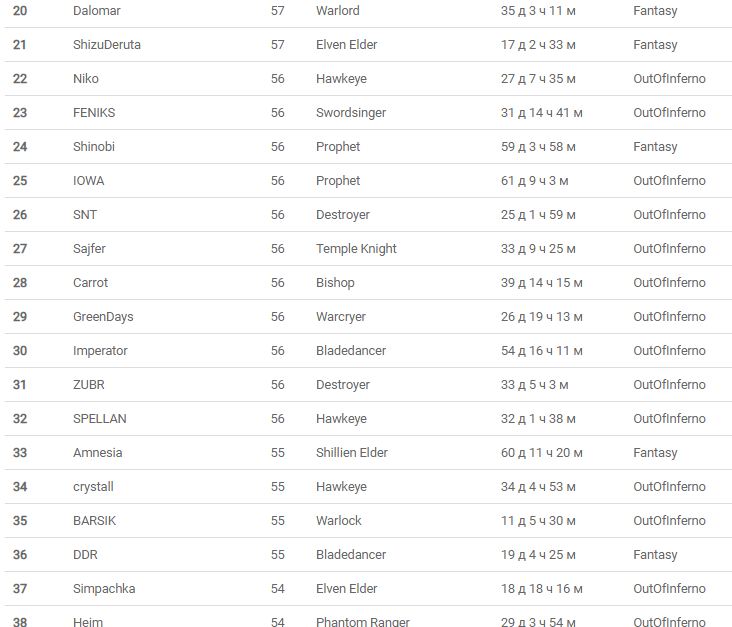Select Simpachka in the ranking table
Image resolution: width=732 pixels, height=627 pixels.
[x=104, y=589]
